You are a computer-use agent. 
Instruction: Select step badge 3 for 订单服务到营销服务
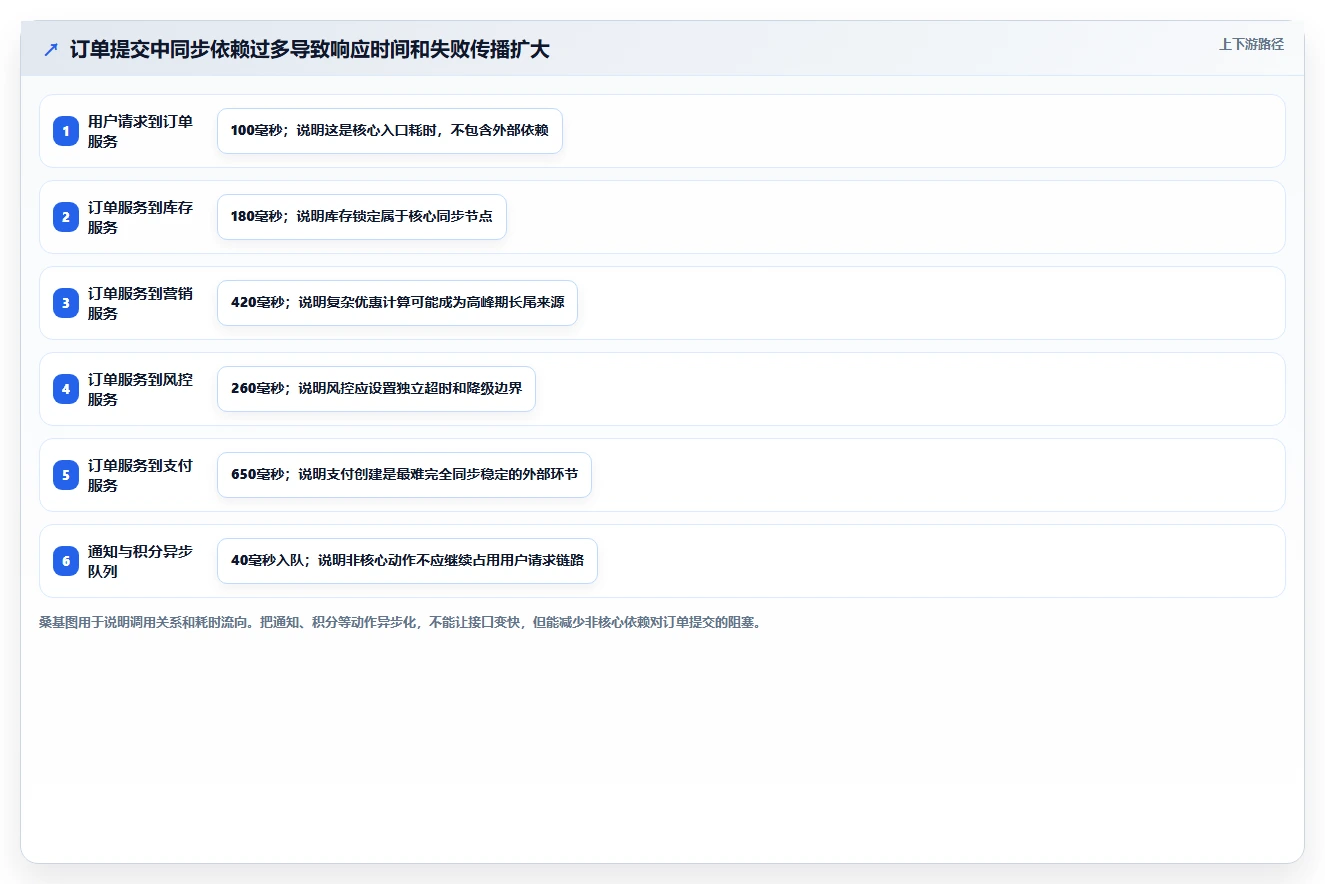click(66, 303)
